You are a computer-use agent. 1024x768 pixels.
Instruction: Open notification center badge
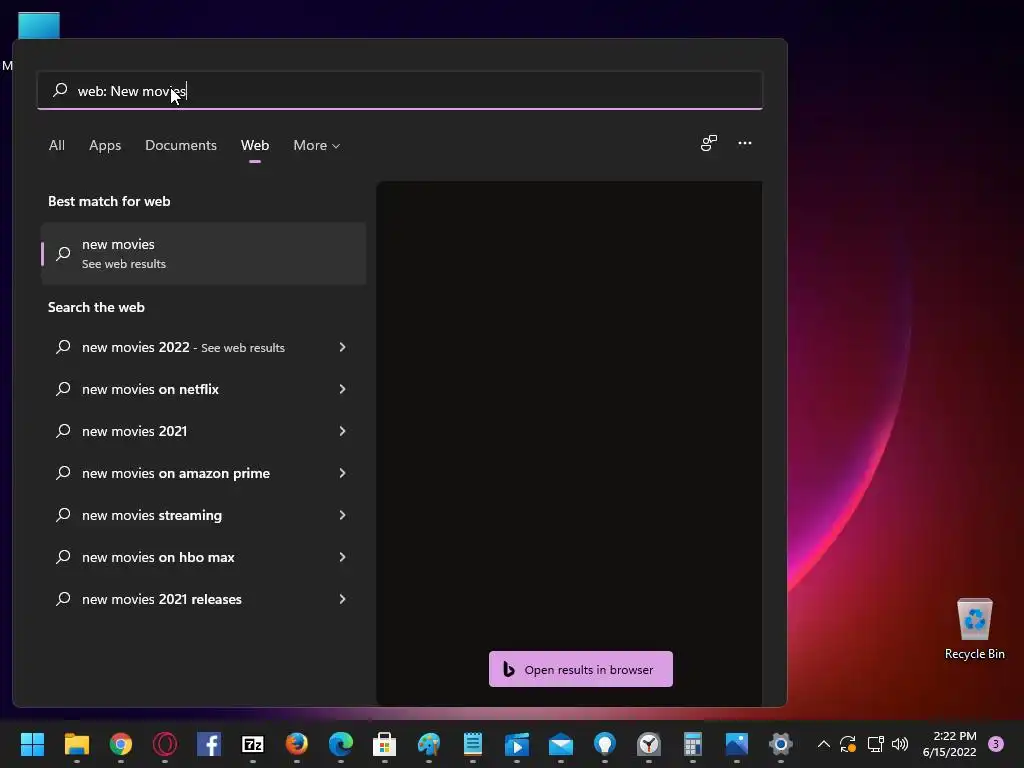pyautogui.click(x=996, y=744)
